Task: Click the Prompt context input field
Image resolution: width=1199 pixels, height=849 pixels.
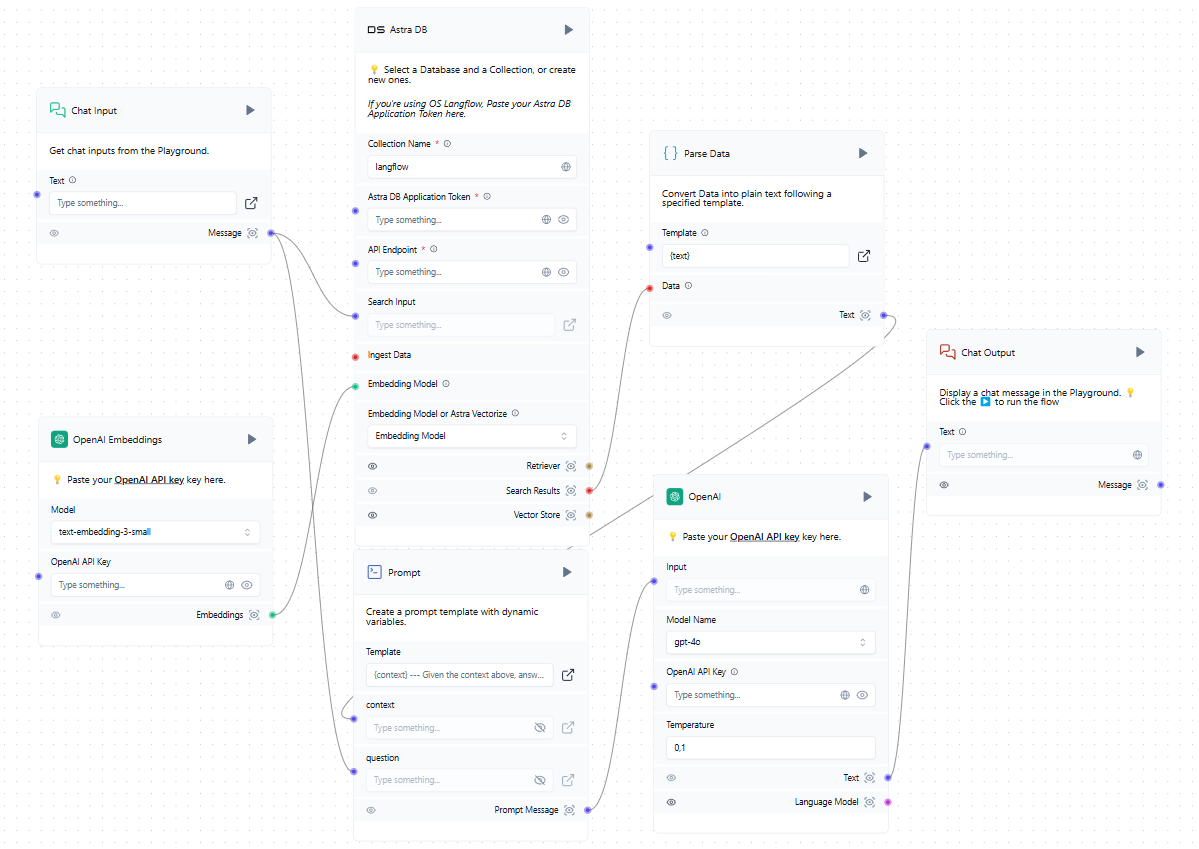Action: 460,727
